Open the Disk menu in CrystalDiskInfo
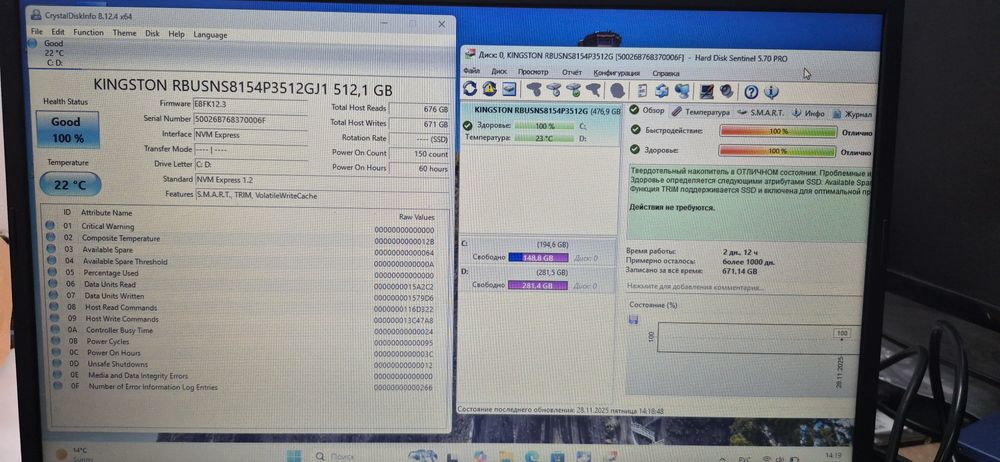Image resolution: width=1000 pixels, height=462 pixels. (152, 33)
